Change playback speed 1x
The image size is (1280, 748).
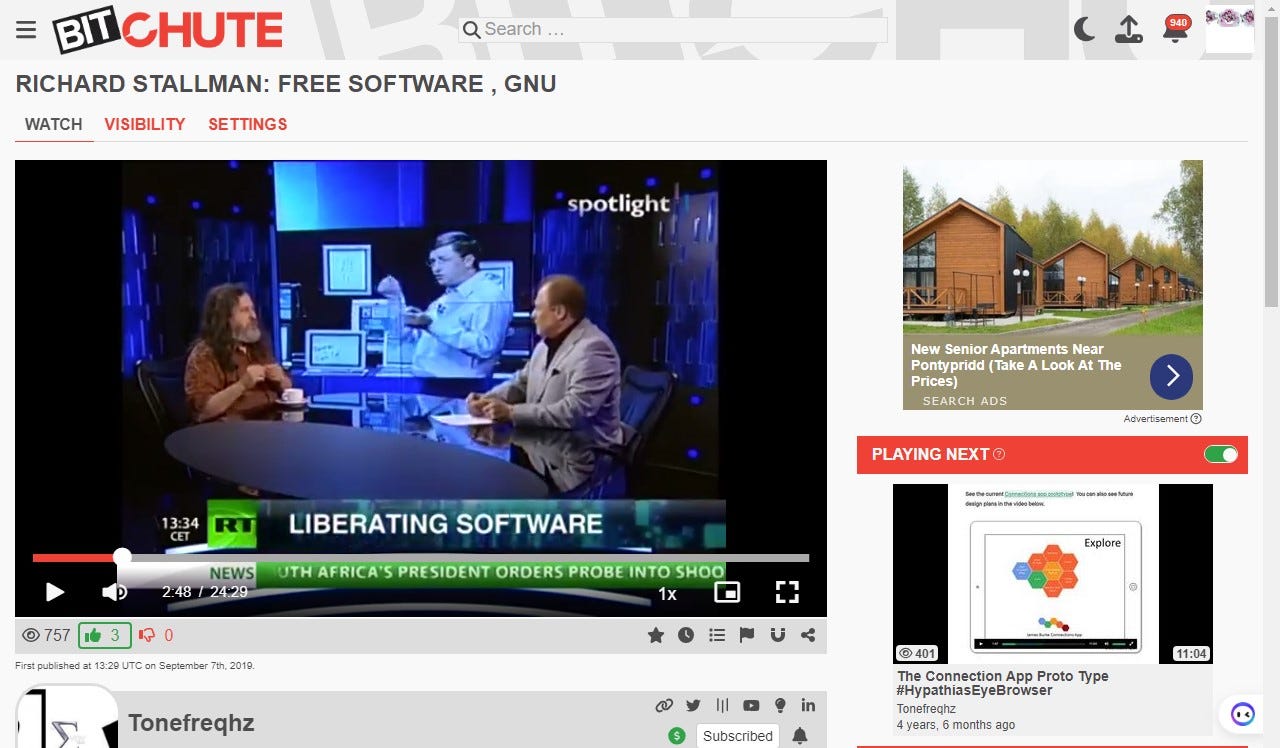[667, 593]
